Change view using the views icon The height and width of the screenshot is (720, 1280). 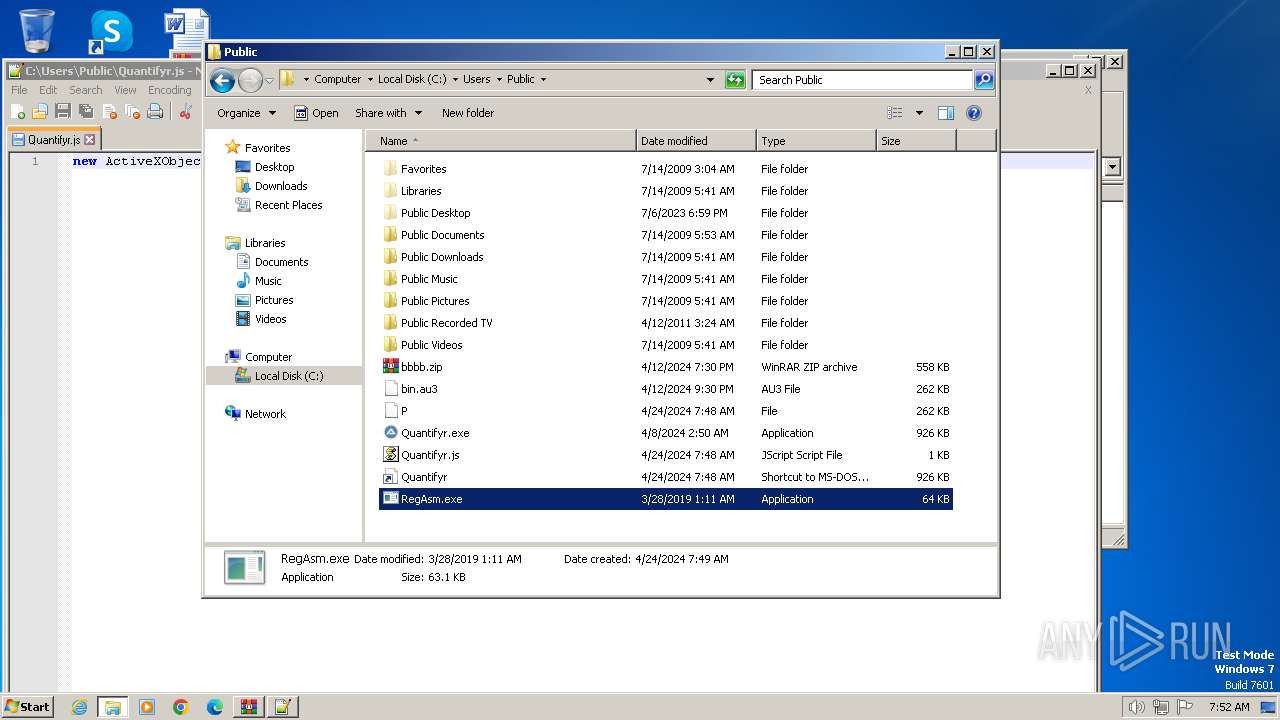point(895,113)
